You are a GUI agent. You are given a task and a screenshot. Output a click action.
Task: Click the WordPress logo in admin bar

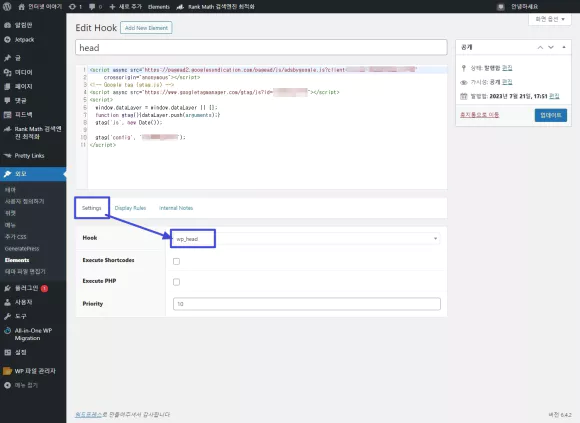point(7,7)
